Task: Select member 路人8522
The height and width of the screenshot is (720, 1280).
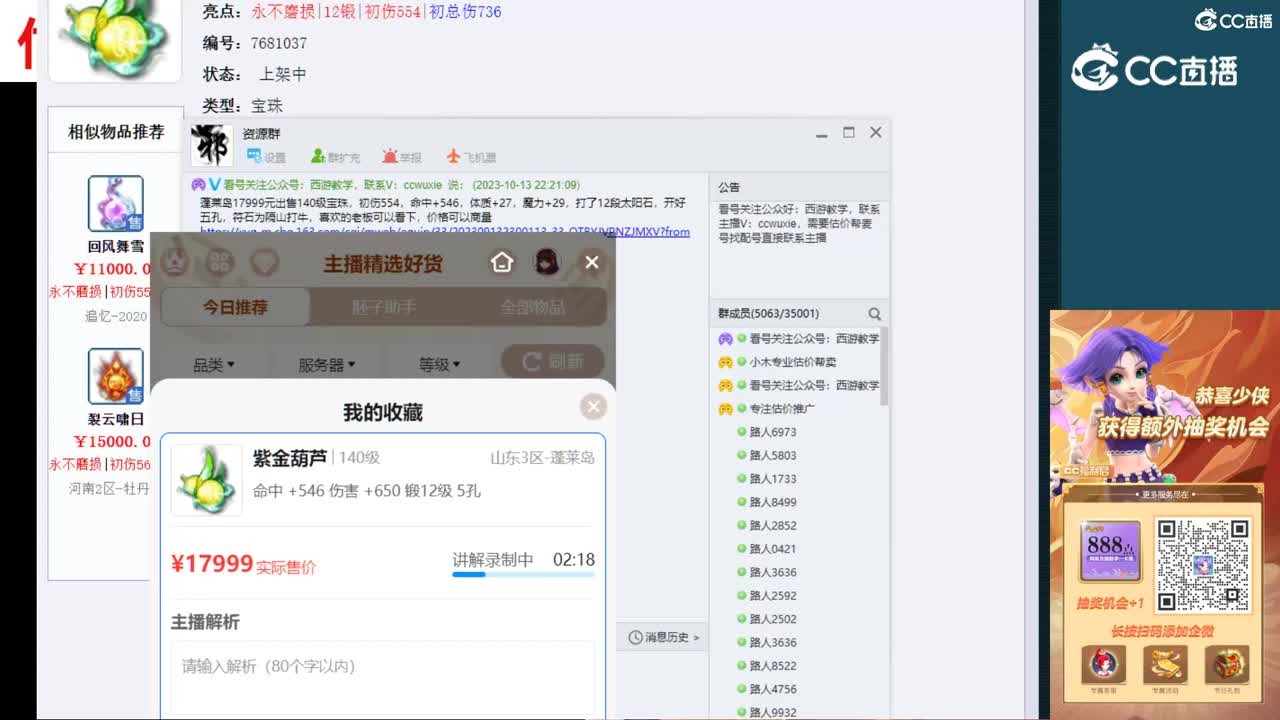Action: point(772,666)
